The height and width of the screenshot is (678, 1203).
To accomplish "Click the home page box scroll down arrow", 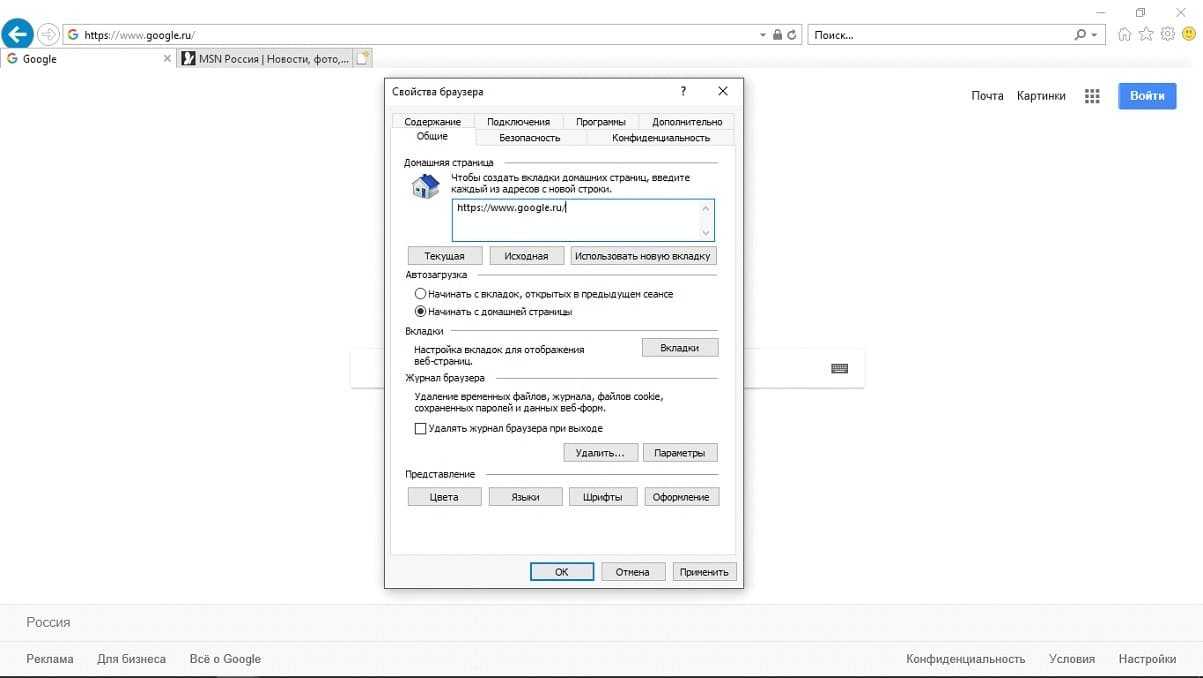I will [x=707, y=233].
